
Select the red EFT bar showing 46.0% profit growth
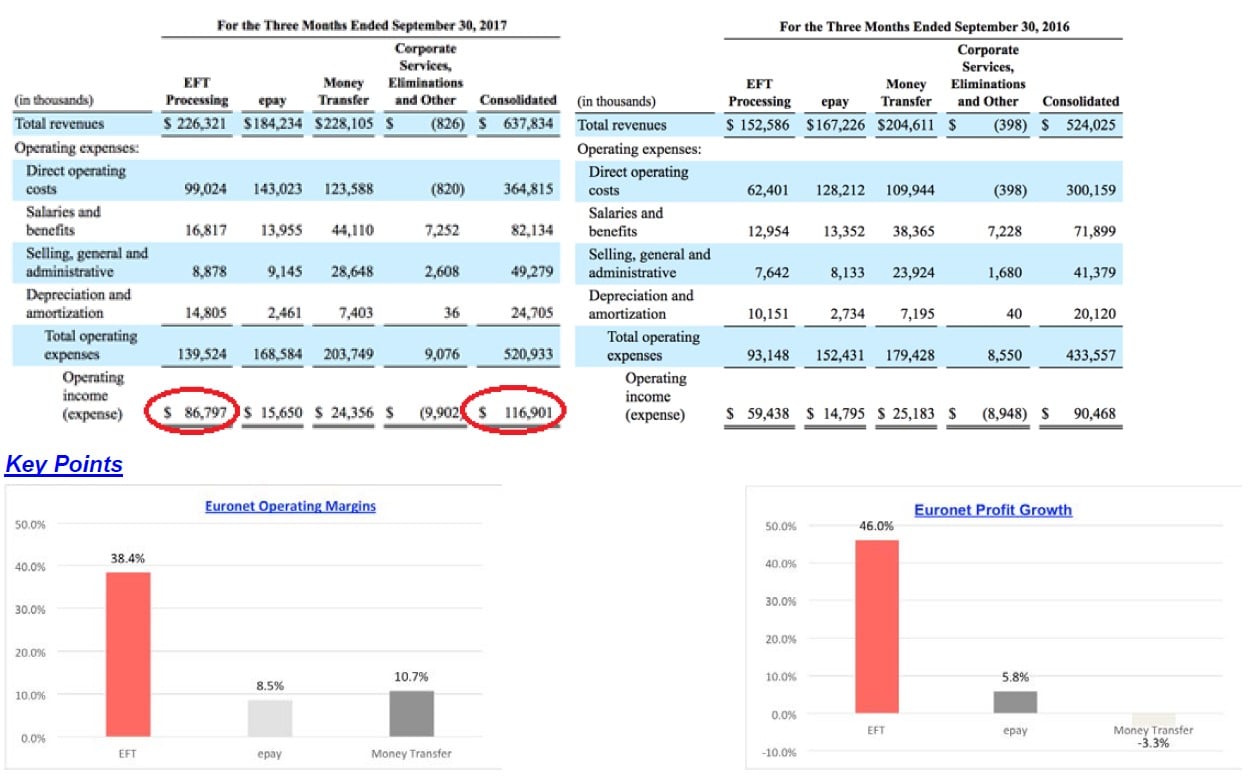click(876, 627)
